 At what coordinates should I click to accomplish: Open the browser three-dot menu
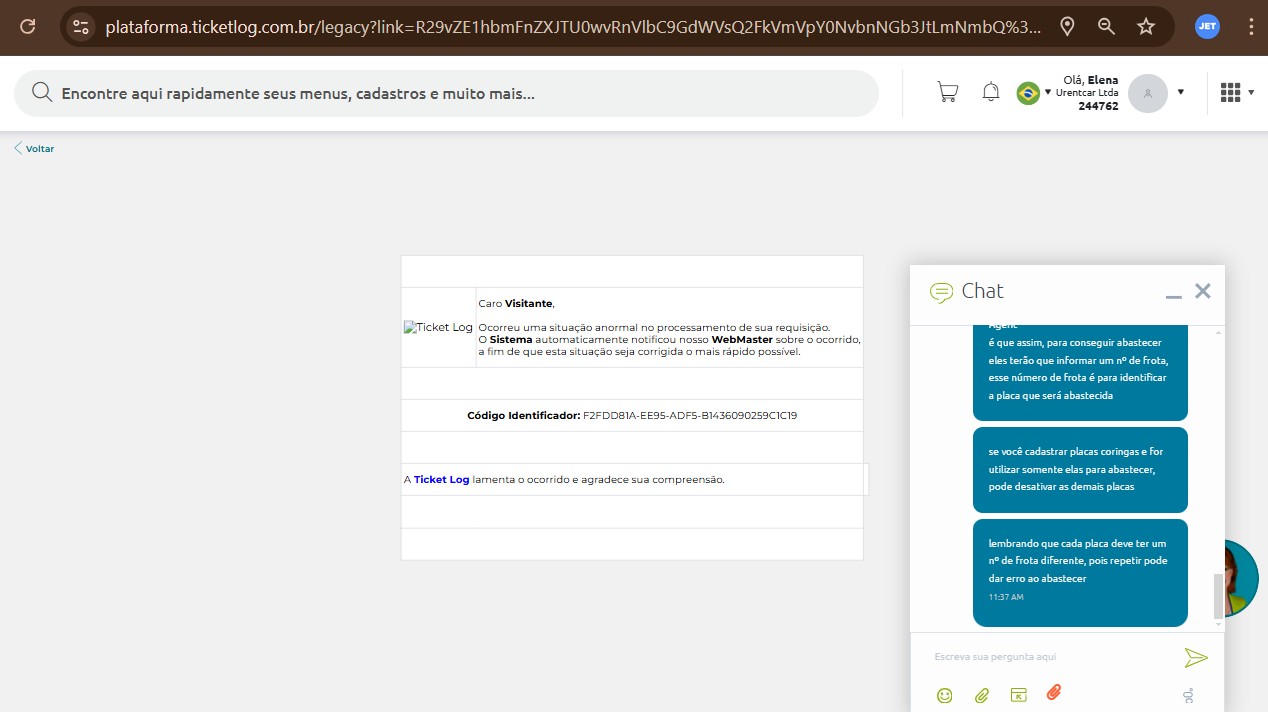pos(1250,27)
